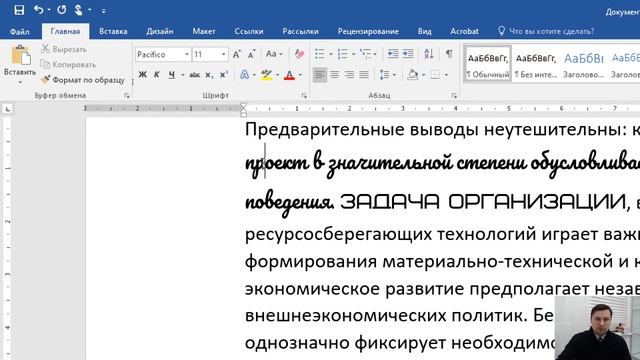Apply red font color
Viewport: 640px width, 360px height.
coord(289,75)
